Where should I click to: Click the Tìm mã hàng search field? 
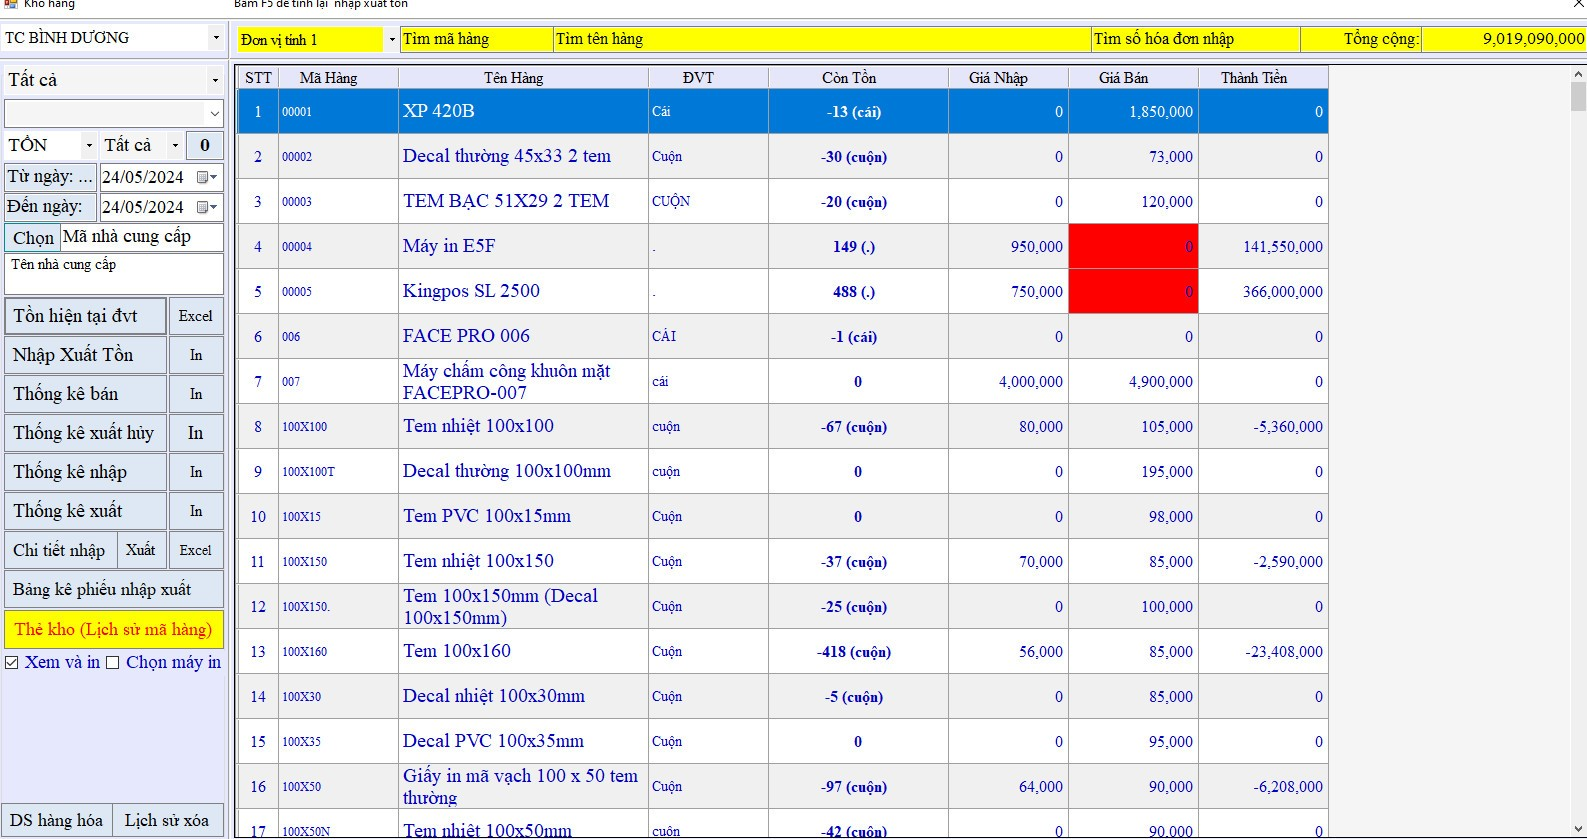coord(477,39)
